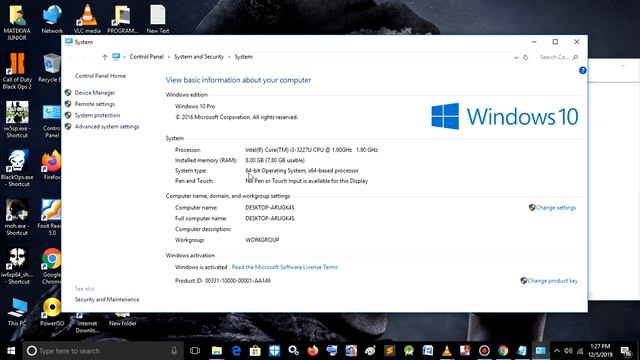Click the microphone icon in taskbar search

(174, 351)
